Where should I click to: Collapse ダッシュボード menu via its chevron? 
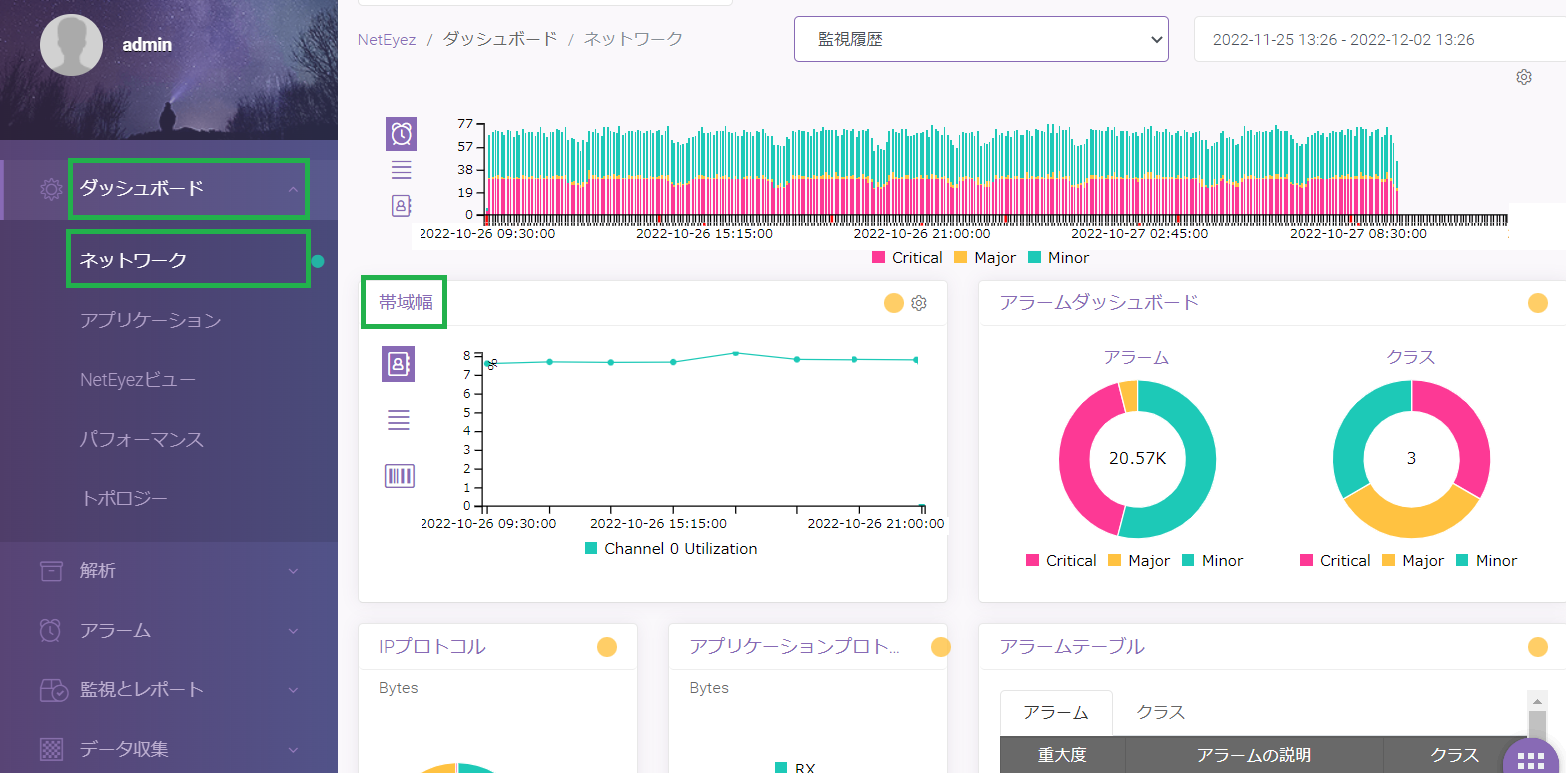pyautogui.click(x=293, y=189)
